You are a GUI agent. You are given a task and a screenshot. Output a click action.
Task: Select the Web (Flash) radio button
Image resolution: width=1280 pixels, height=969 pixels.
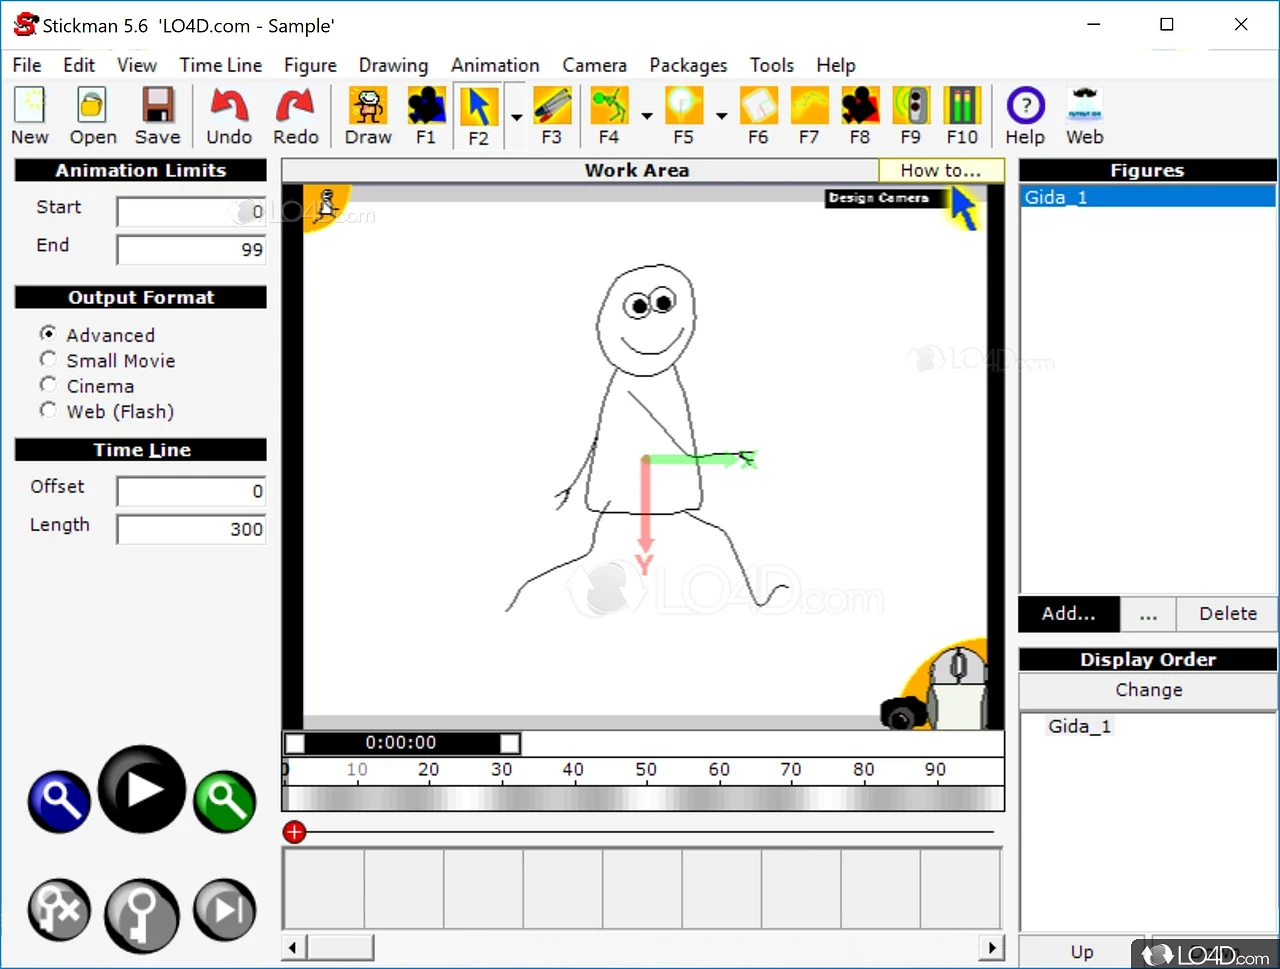pos(48,410)
